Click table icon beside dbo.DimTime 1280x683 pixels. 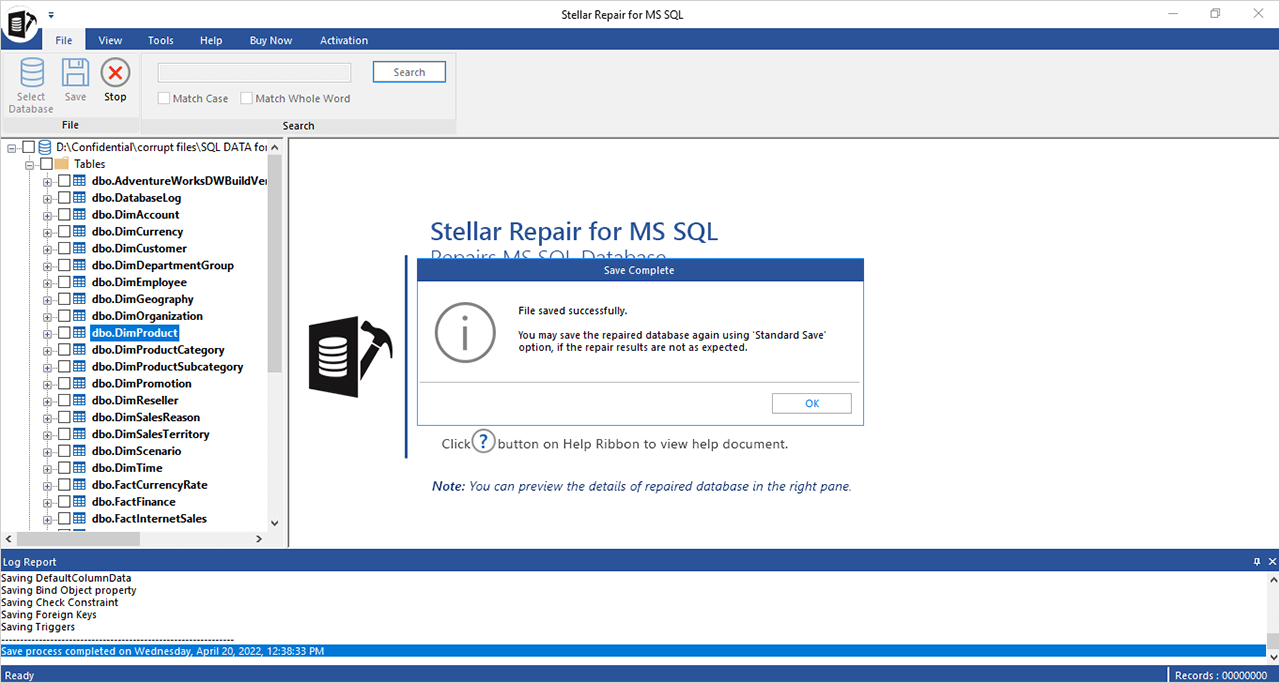click(80, 468)
